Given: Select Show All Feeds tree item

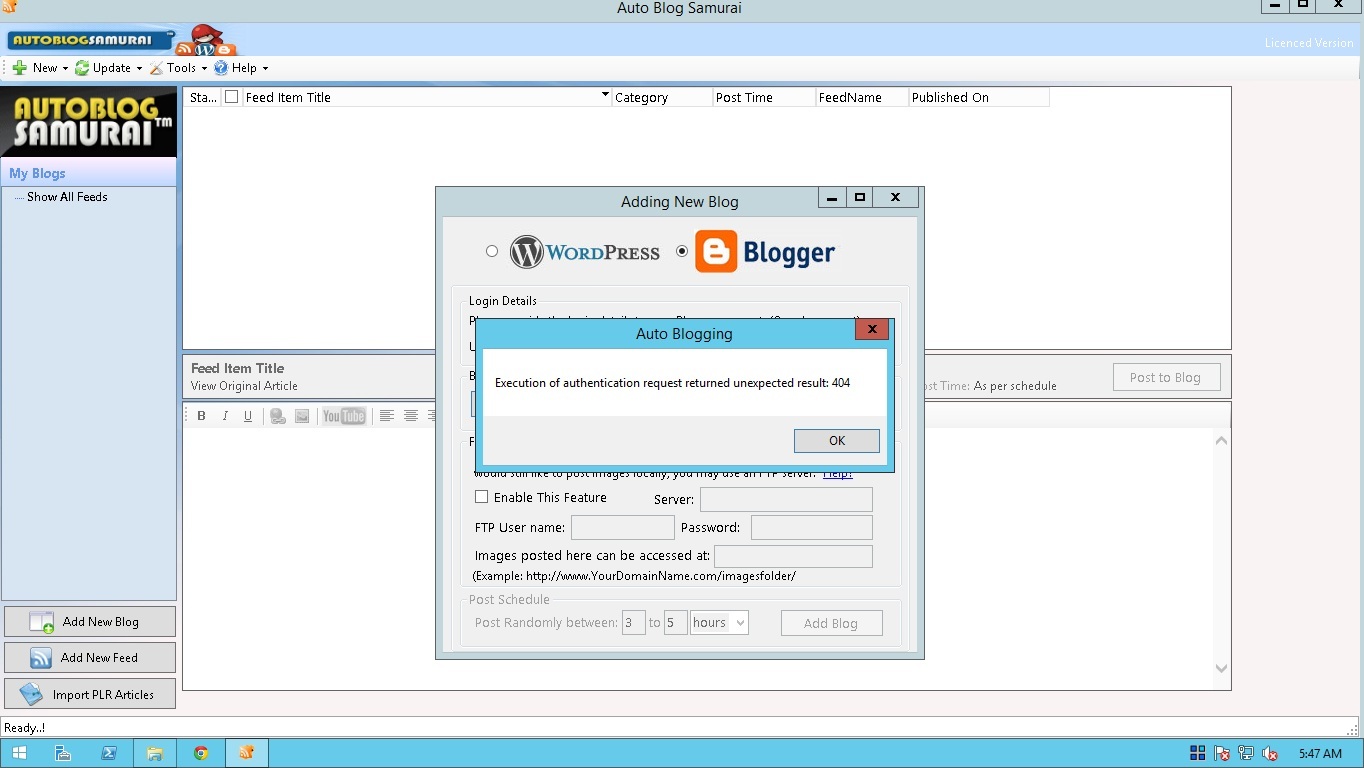Looking at the screenshot, I should pyautogui.click(x=67, y=197).
